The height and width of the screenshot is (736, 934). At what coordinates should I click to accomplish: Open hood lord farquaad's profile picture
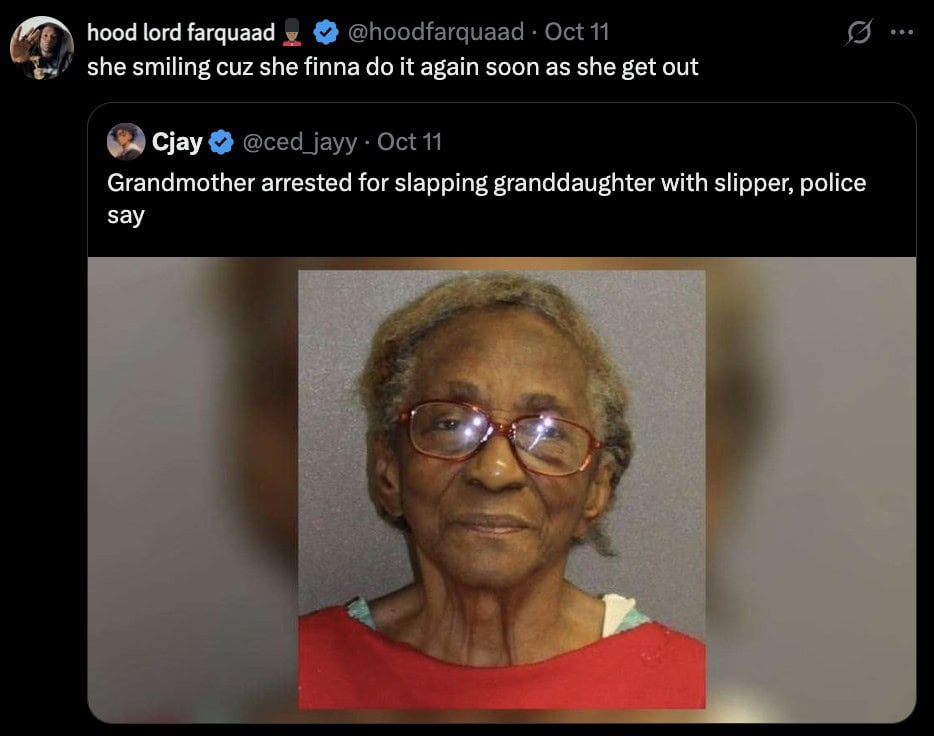coord(42,48)
